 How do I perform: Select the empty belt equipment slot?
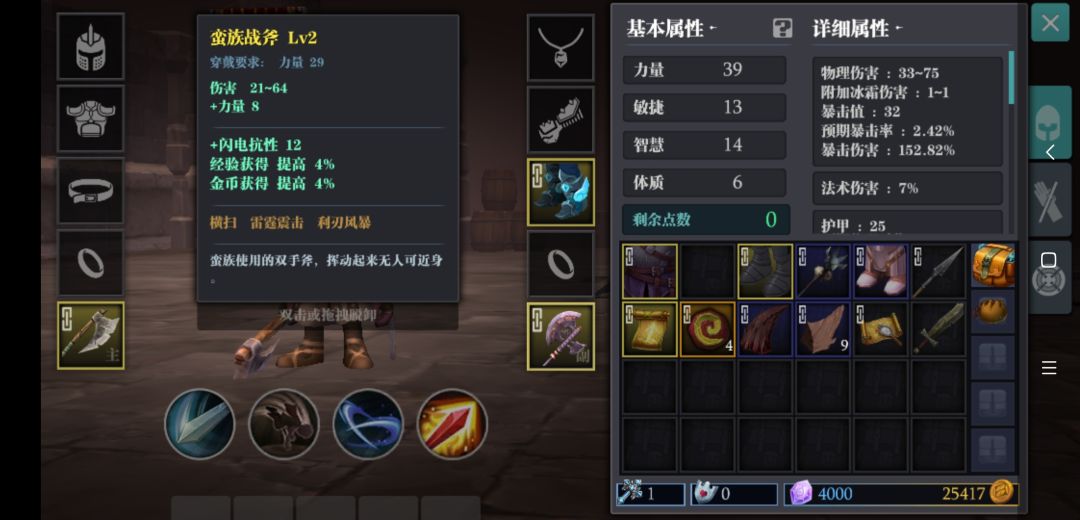90,191
